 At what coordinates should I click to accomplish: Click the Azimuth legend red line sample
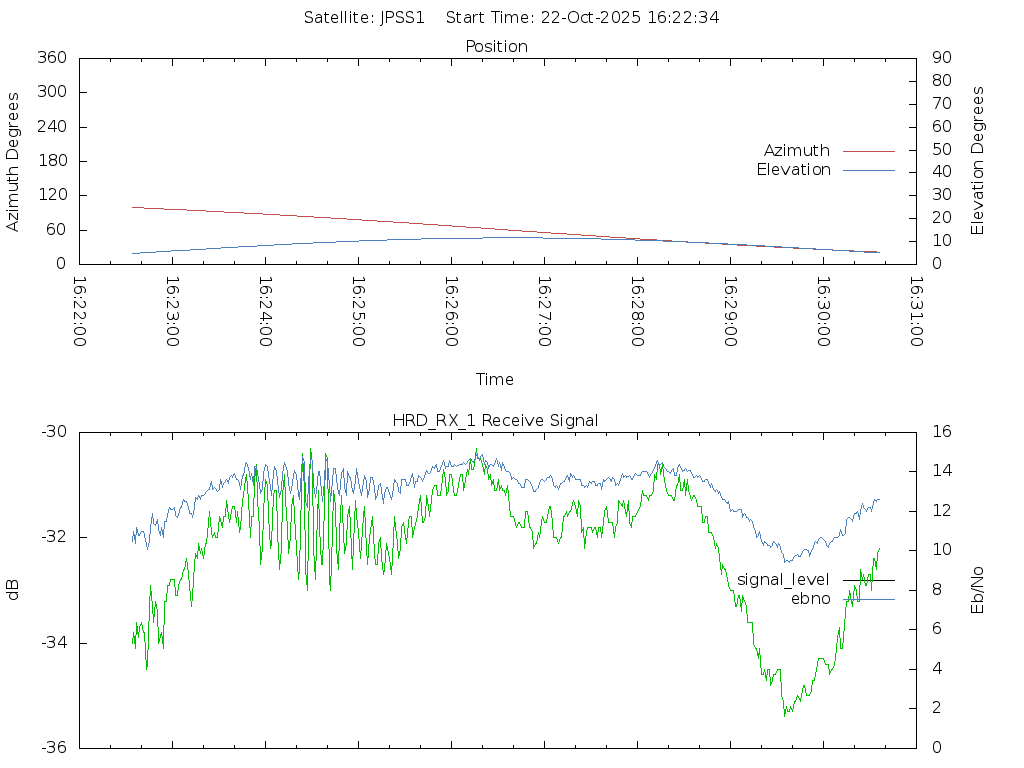pos(868,151)
